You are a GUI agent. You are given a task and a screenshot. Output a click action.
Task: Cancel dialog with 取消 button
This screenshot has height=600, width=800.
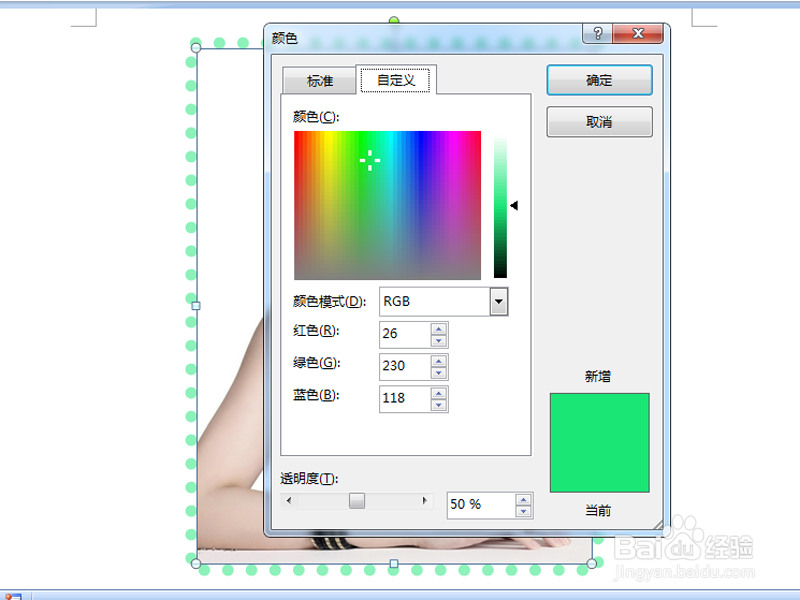click(x=599, y=122)
